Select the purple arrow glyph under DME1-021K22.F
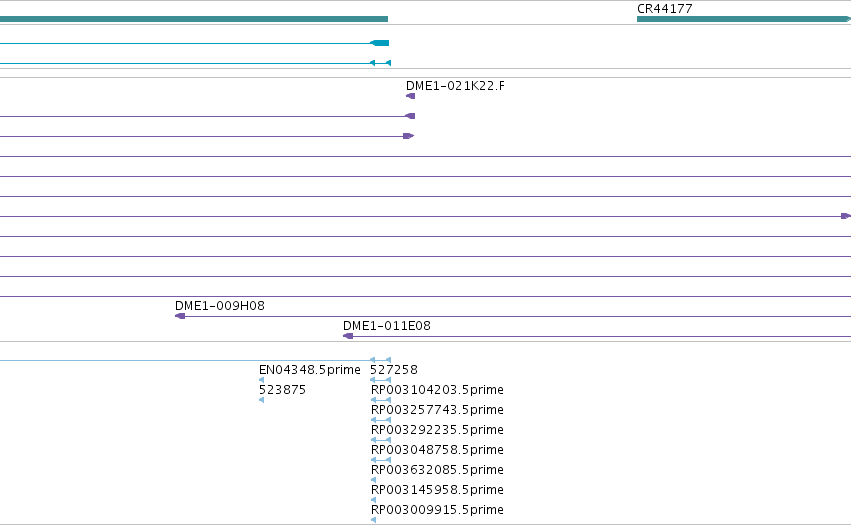This screenshot has width=851, height=525. pyautogui.click(x=410, y=96)
